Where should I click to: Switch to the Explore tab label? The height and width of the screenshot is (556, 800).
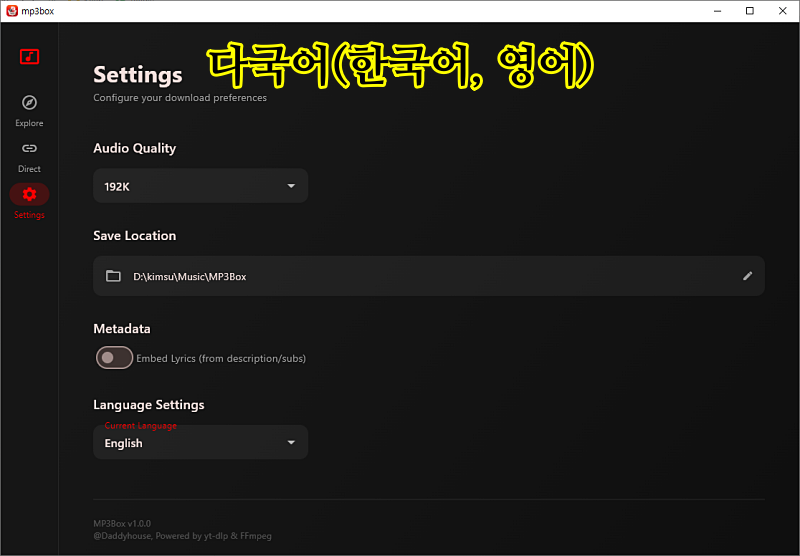pos(29,123)
